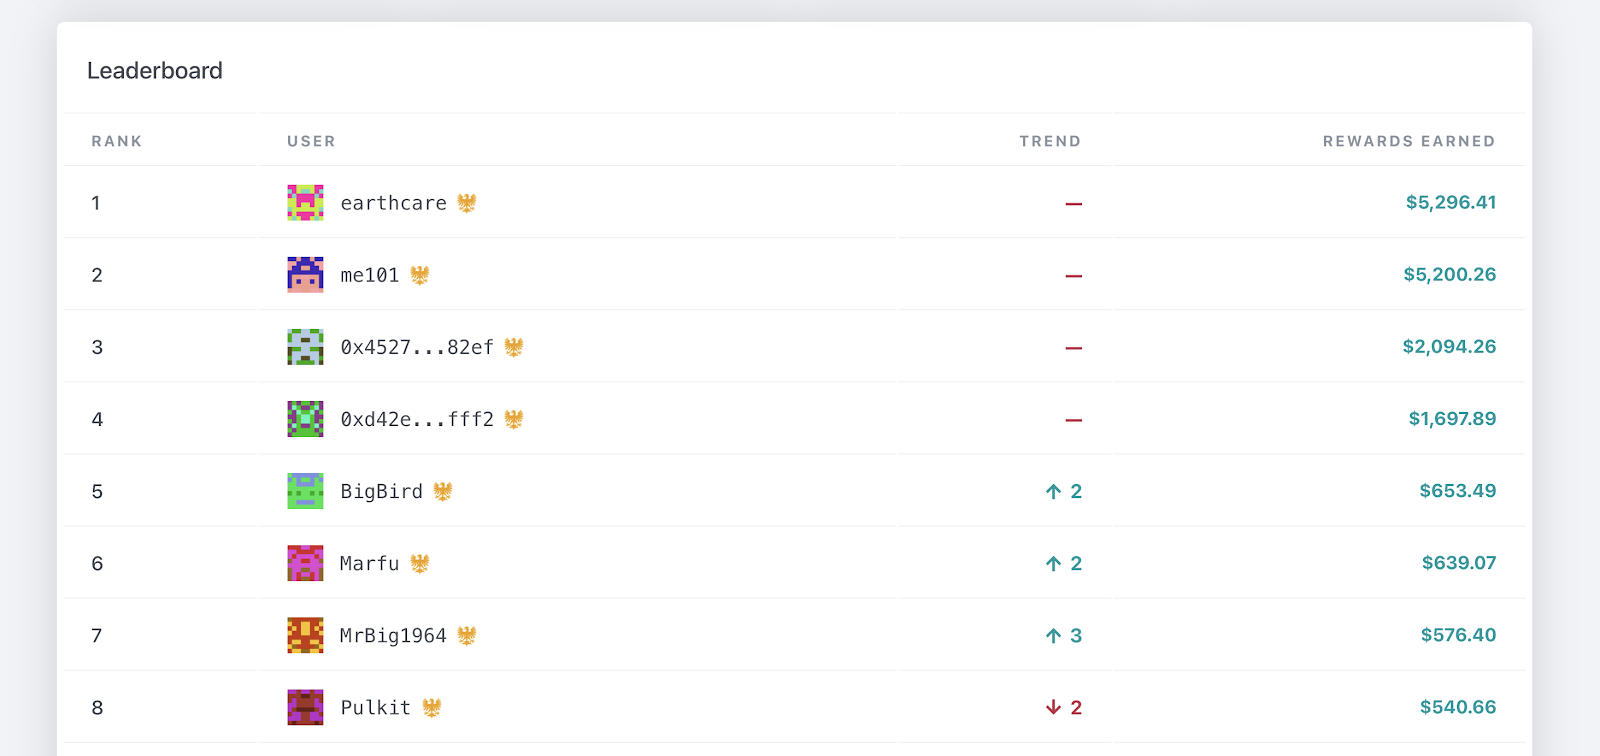Image resolution: width=1600 pixels, height=756 pixels.
Task: Click MrBig1964's orange pixel avatar
Action: click(x=305, y=635)
